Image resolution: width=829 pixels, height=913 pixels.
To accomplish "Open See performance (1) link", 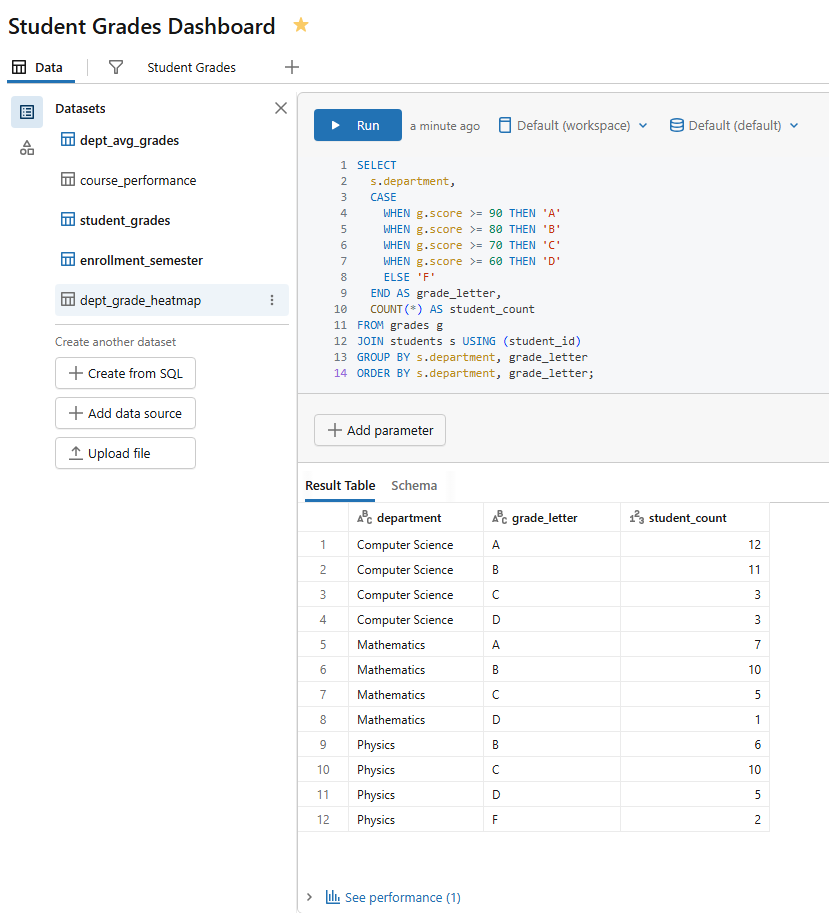I will click(402, 897).
